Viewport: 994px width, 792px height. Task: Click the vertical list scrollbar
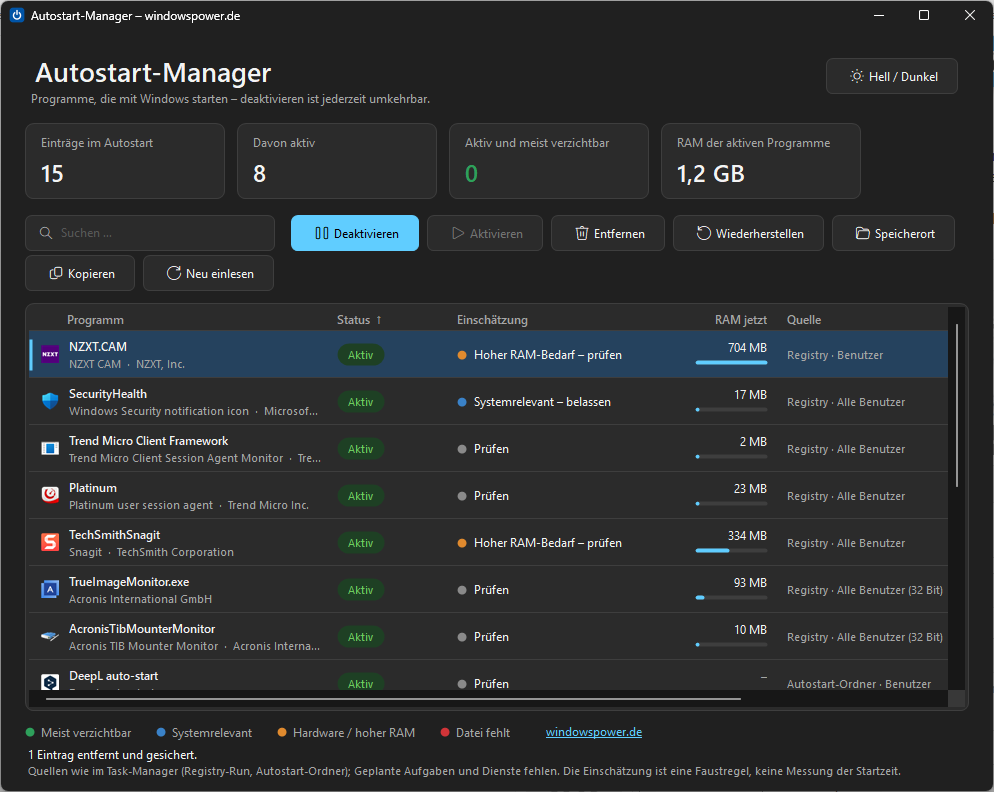(x=957, y=406)
